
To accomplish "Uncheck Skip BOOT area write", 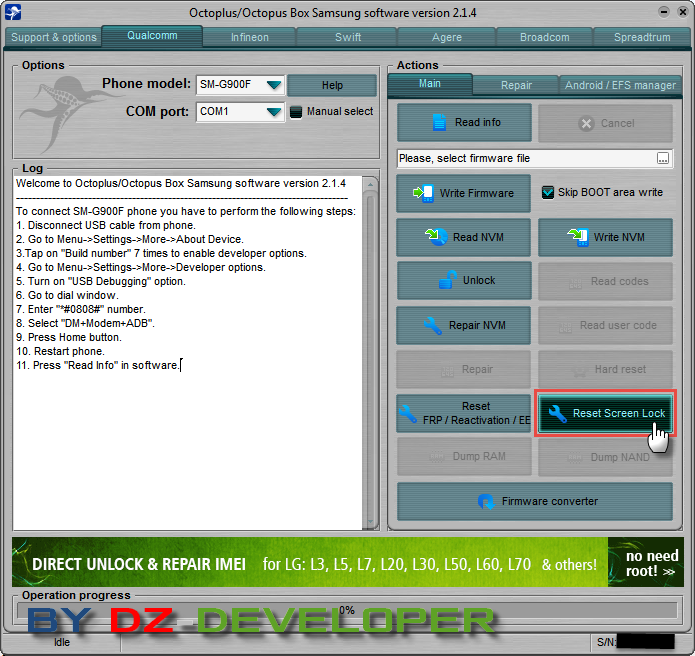I will coord(548,192).
